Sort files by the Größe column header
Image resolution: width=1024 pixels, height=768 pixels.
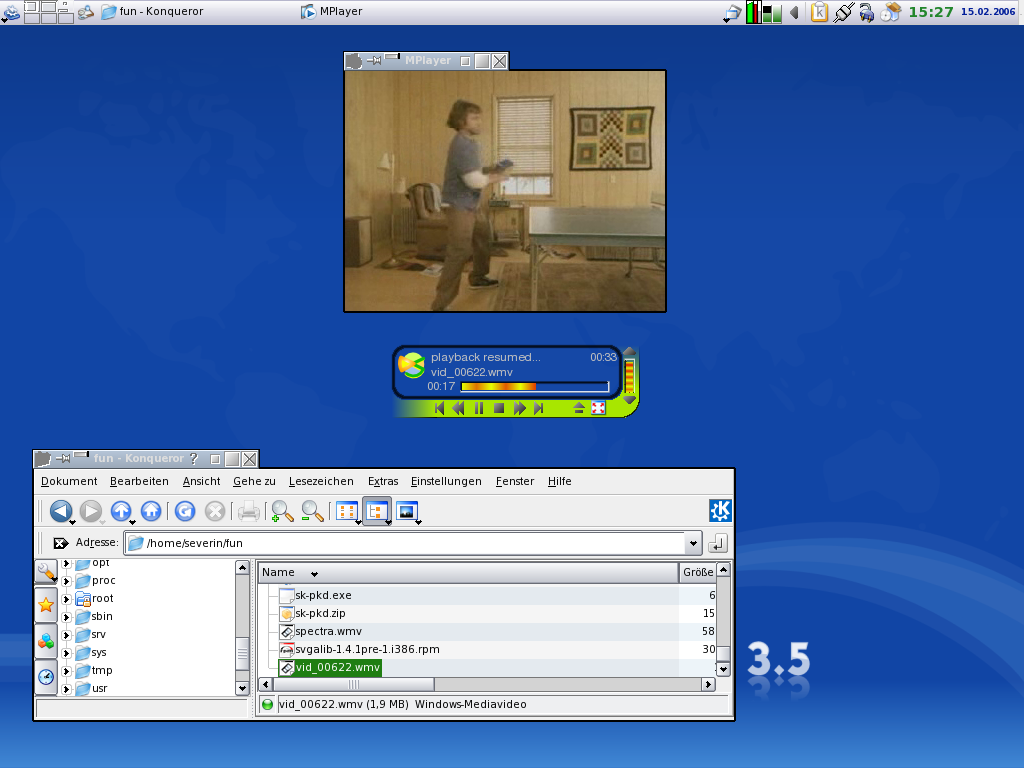[x=697, y=572]
